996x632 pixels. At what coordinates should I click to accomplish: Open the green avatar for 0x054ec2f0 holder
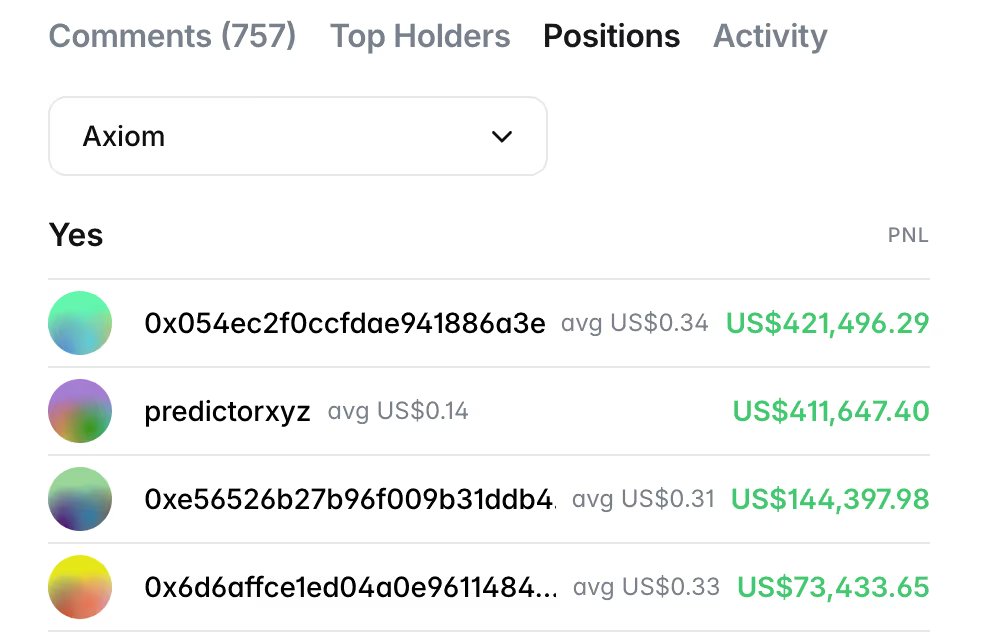coord(79,323)
